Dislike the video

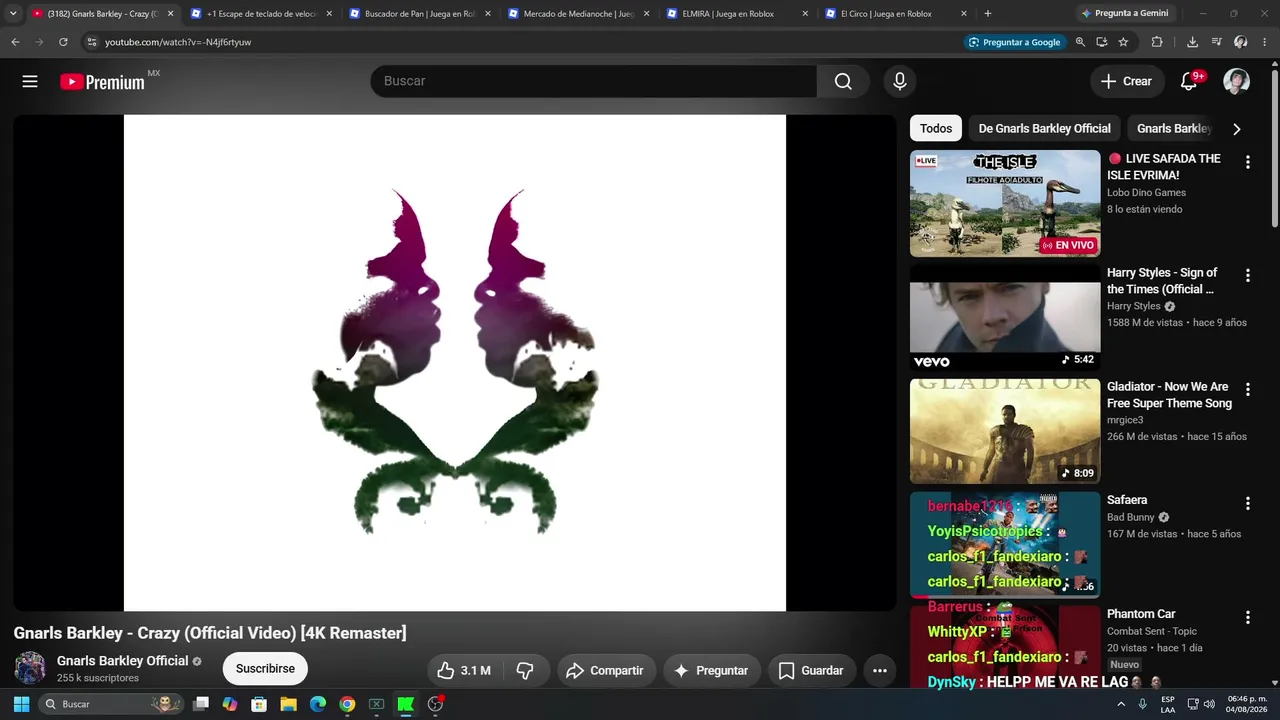tap(525, 670)
